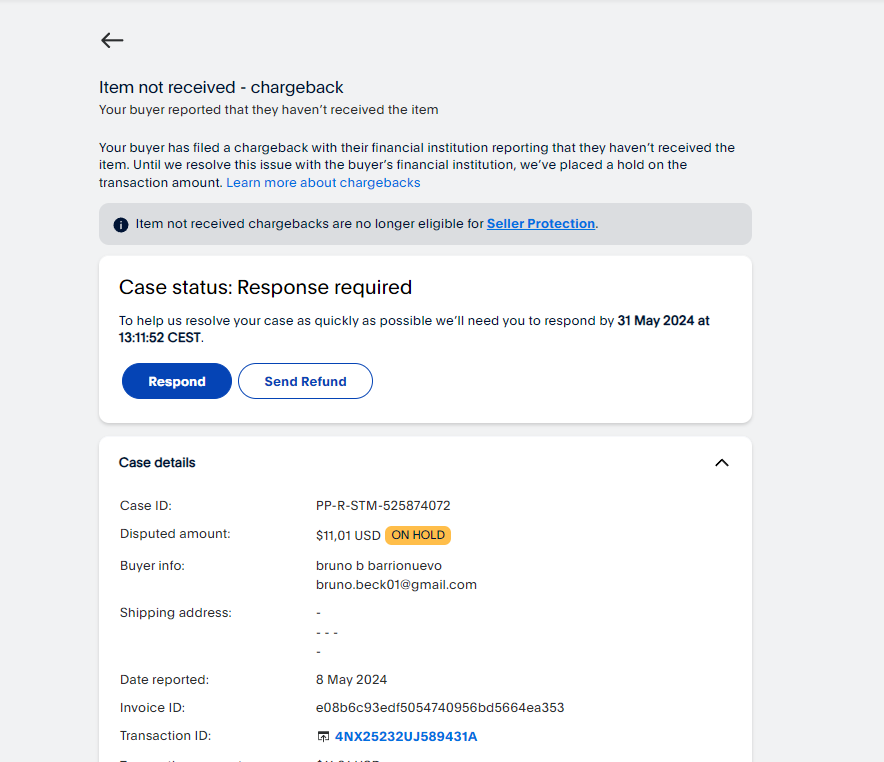Screen dimensions: 884x762
Task: Click the buyer email bruno.beck01@gmail.com
Action: click(x=396, y=585)
